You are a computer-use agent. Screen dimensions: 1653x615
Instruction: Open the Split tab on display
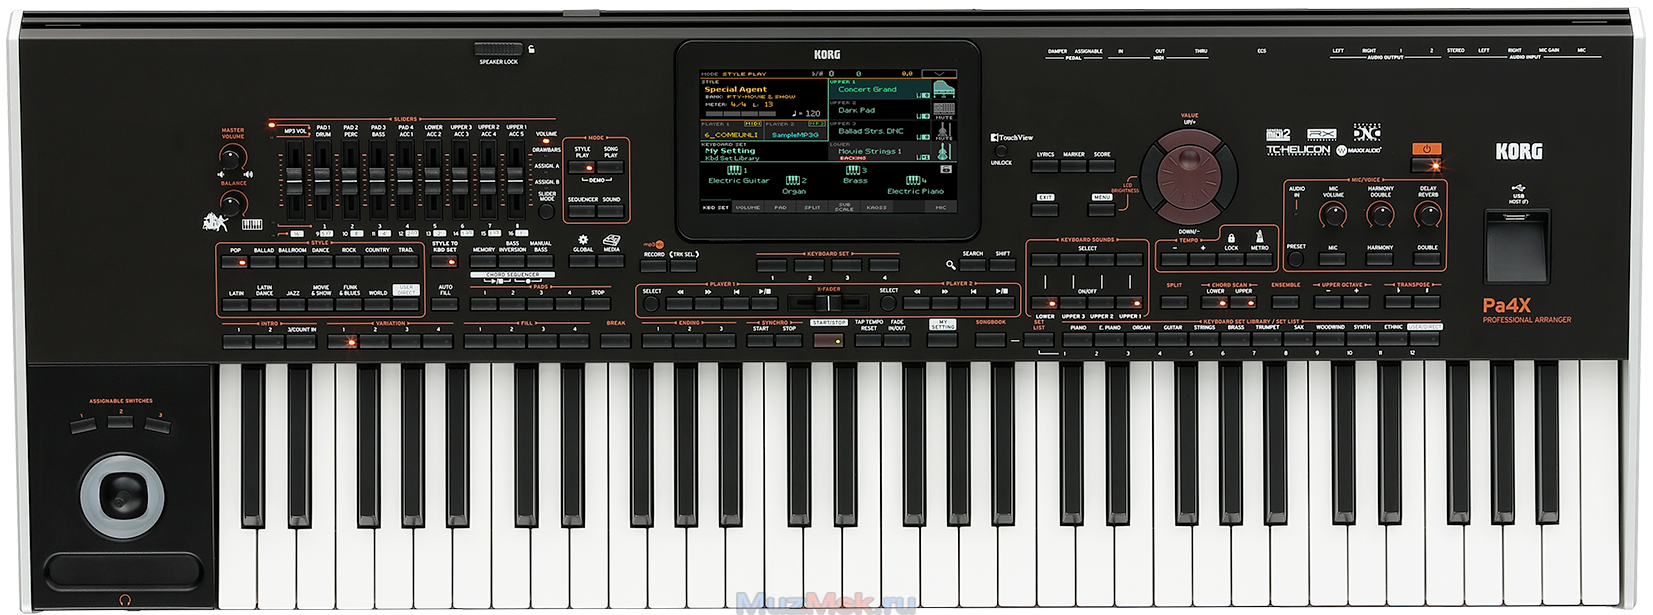[x=812, y=208]
